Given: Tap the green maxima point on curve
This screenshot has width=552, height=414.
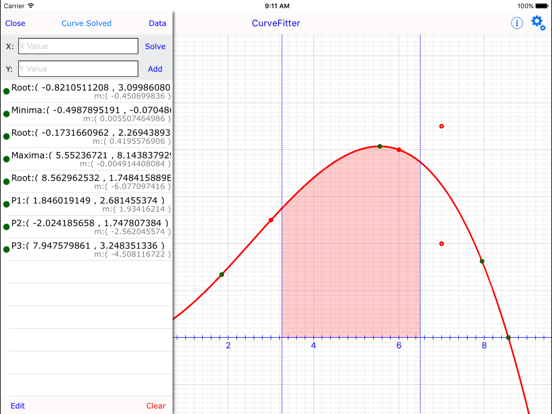Looking at the screenshot, I should (x=380, y=146).
